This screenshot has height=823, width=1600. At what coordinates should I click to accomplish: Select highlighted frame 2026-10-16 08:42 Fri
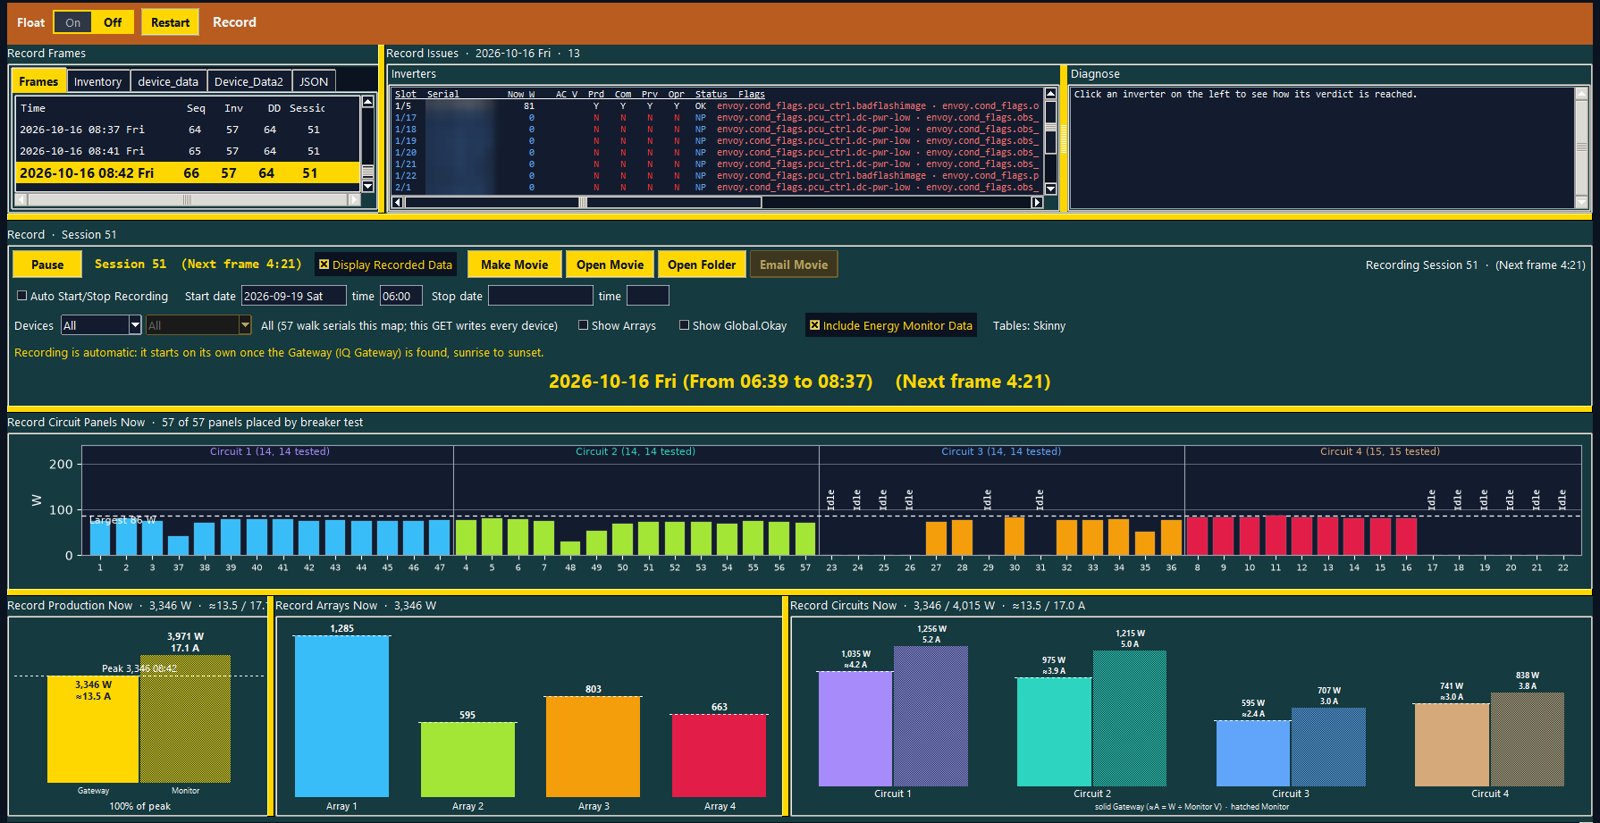click(187, 173)
